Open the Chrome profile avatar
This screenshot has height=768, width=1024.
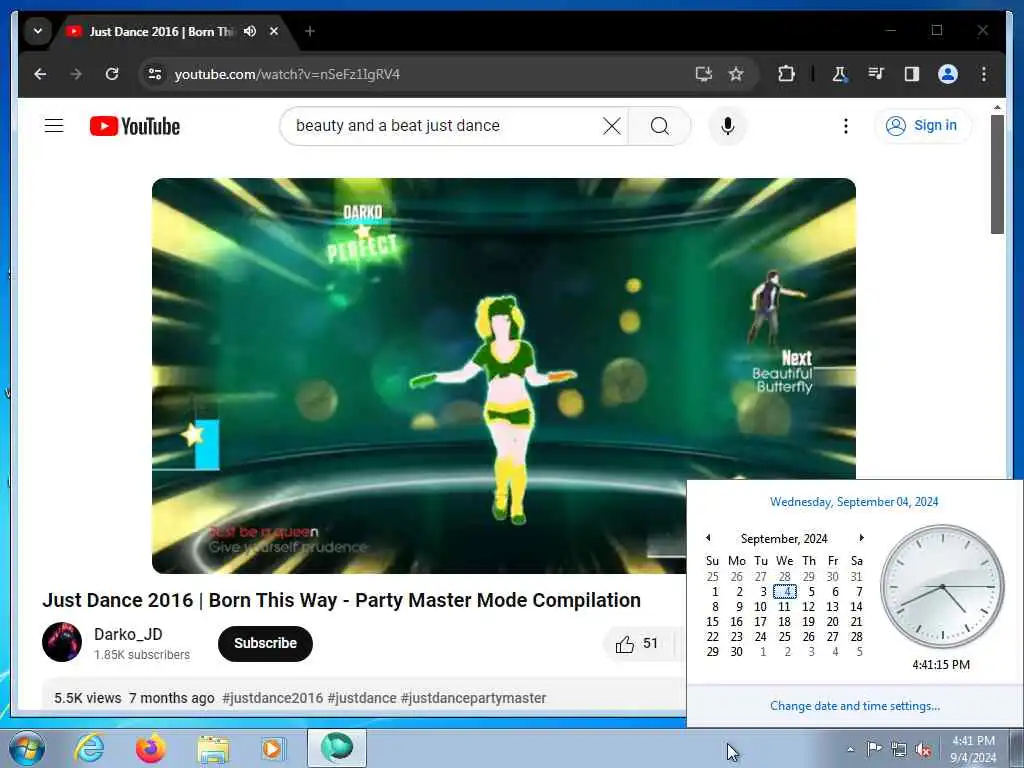click(948, 74)
